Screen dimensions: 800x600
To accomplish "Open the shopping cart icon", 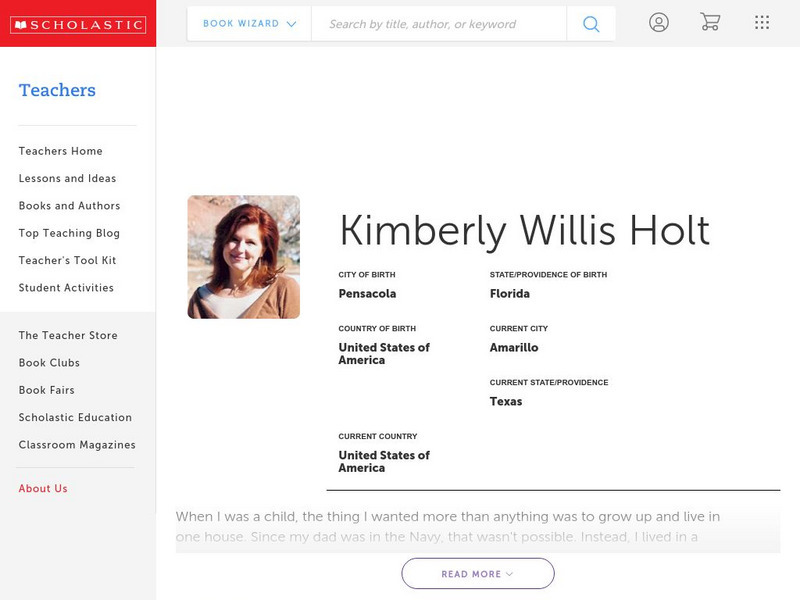I will pos(710,22).
